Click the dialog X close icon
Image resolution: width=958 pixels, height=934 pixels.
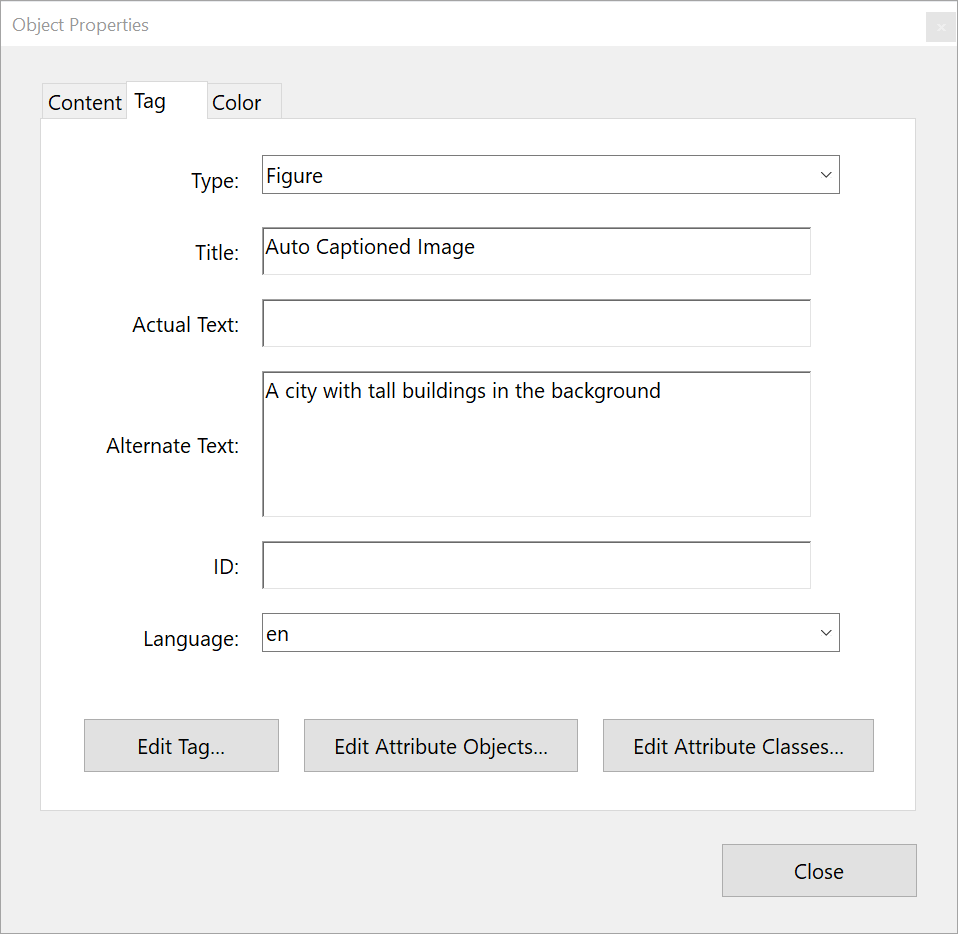[940, 27]
